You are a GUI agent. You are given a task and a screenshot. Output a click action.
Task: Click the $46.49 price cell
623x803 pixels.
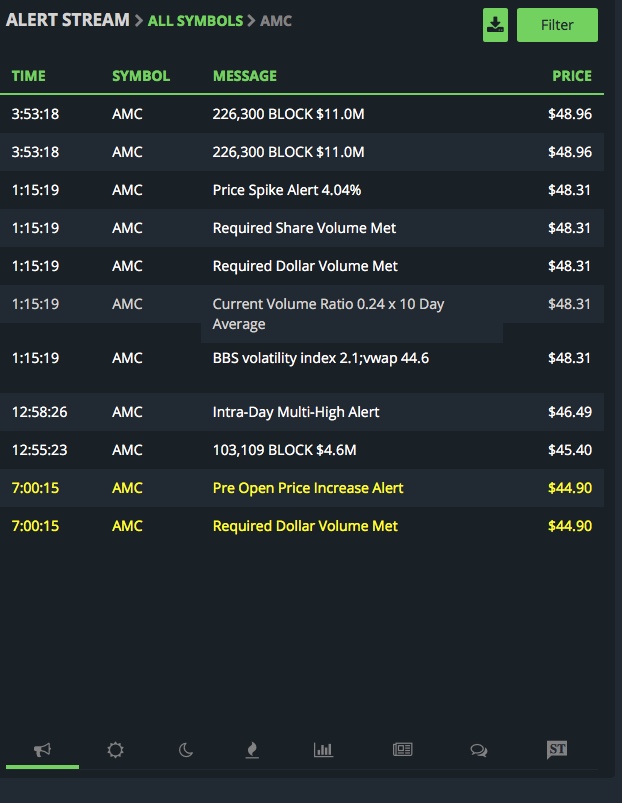click(x=570, y=412)
